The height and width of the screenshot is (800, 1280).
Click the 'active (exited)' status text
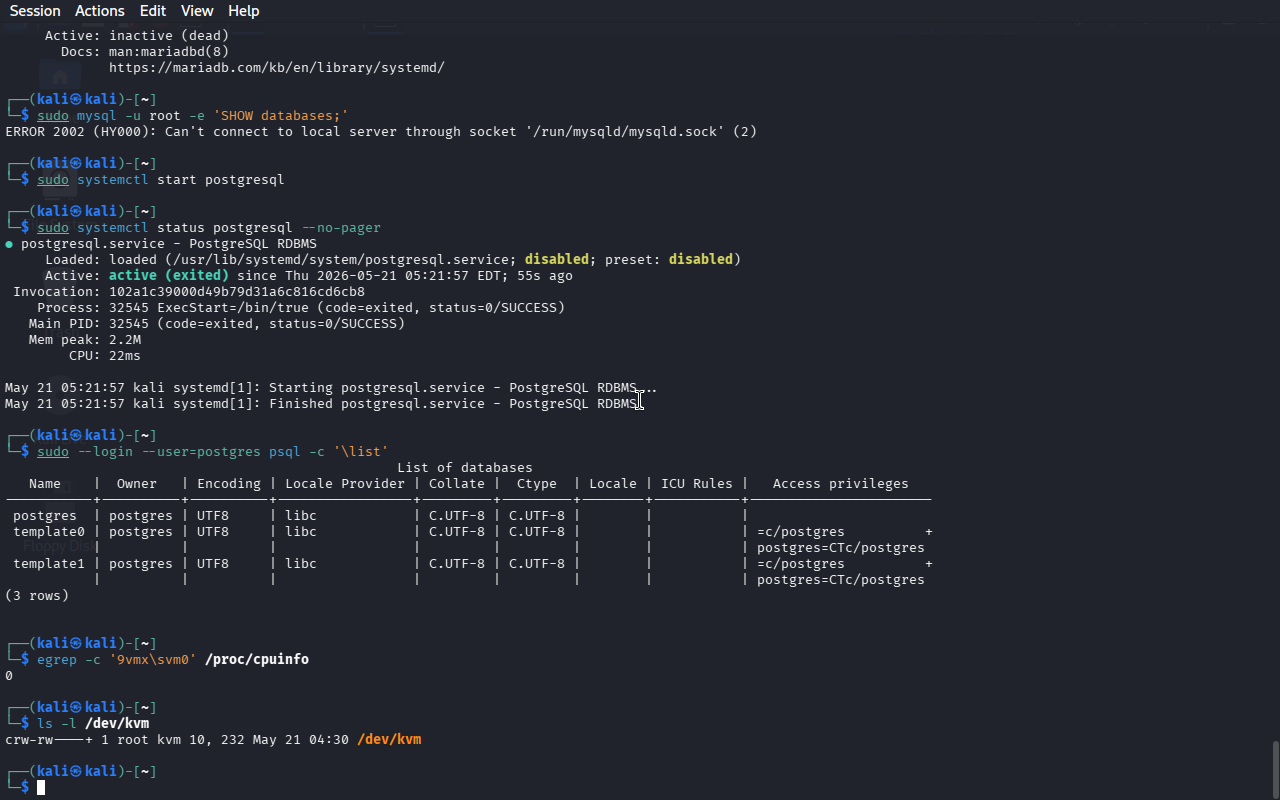point(169,276)
